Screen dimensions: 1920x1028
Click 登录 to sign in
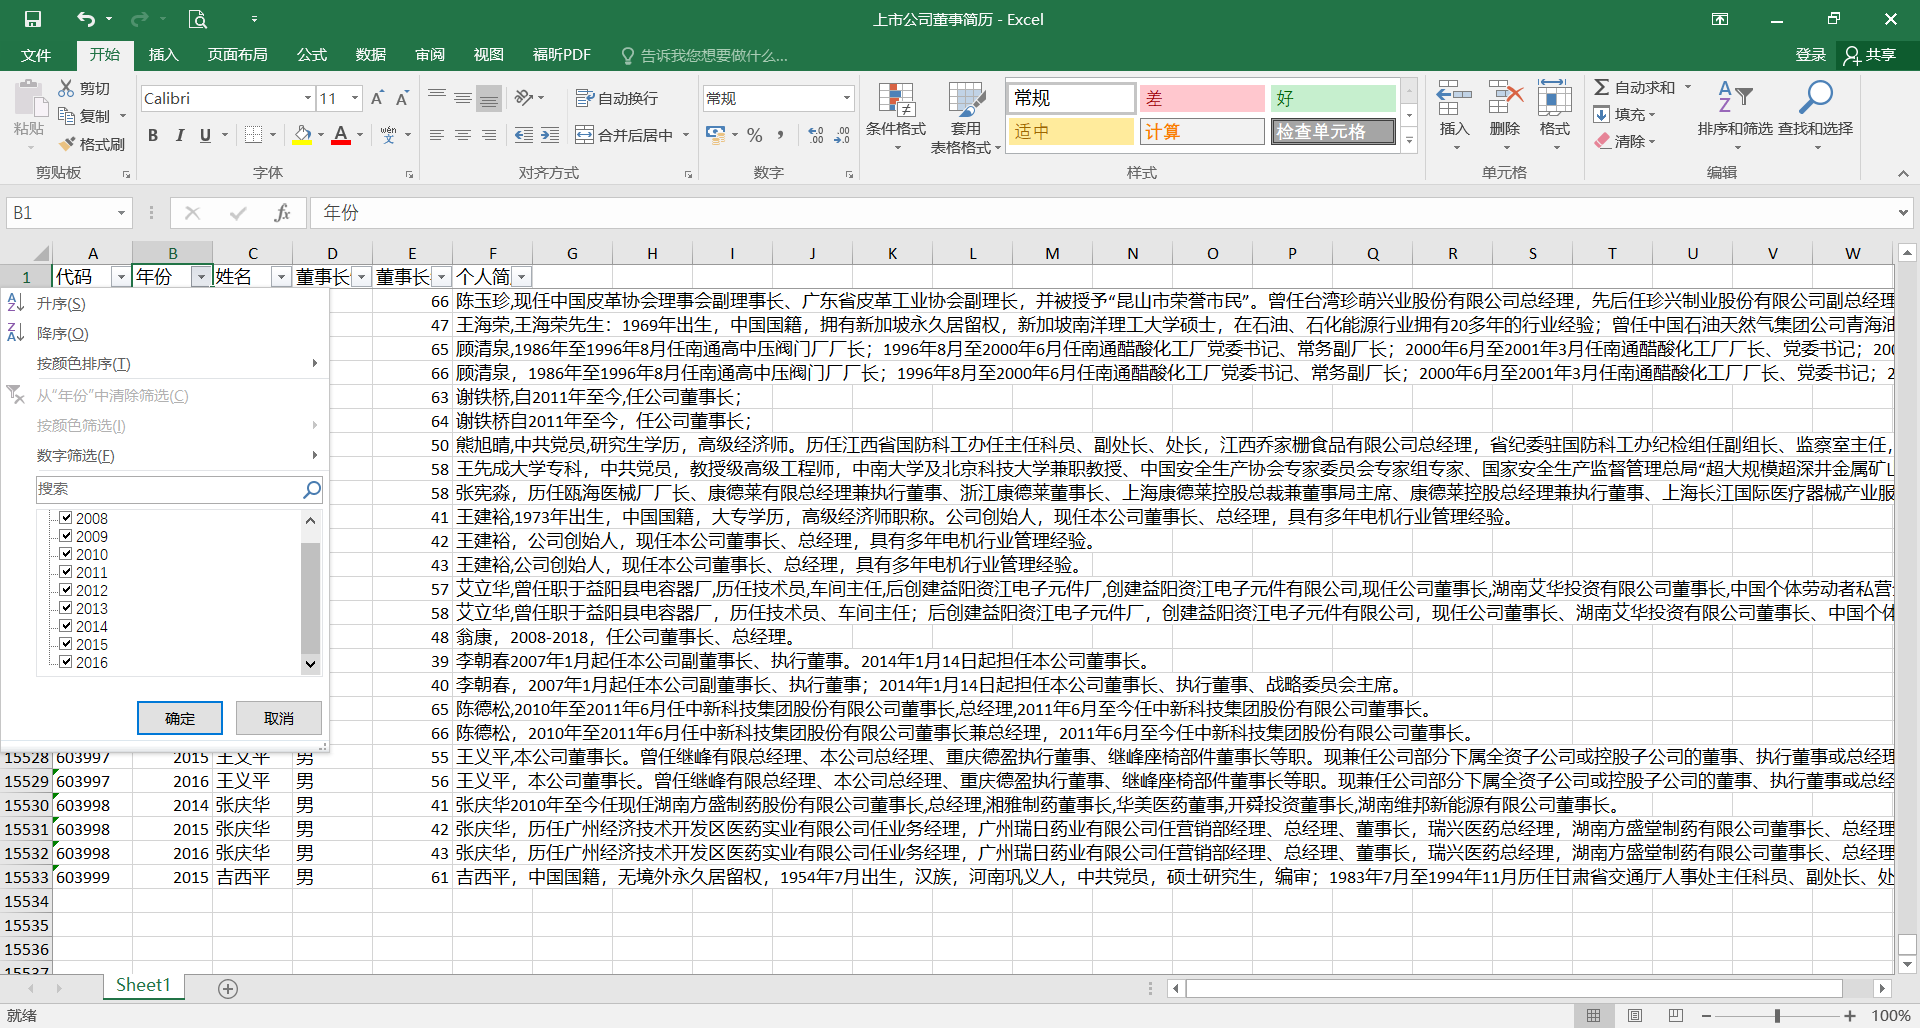[1810, 55]
